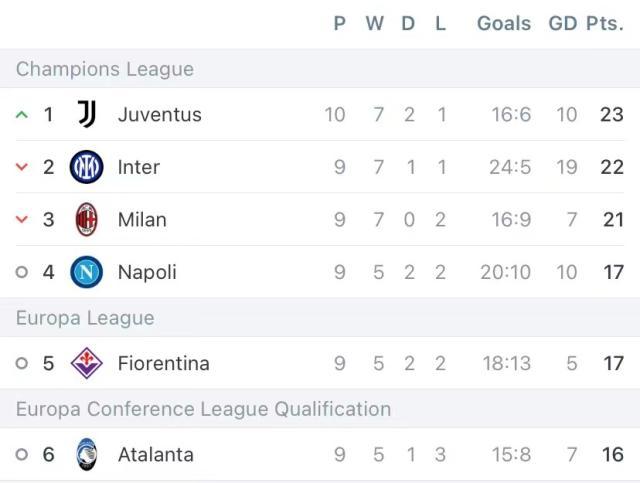Open the Atalanta team page

click(x=156, y=455)
